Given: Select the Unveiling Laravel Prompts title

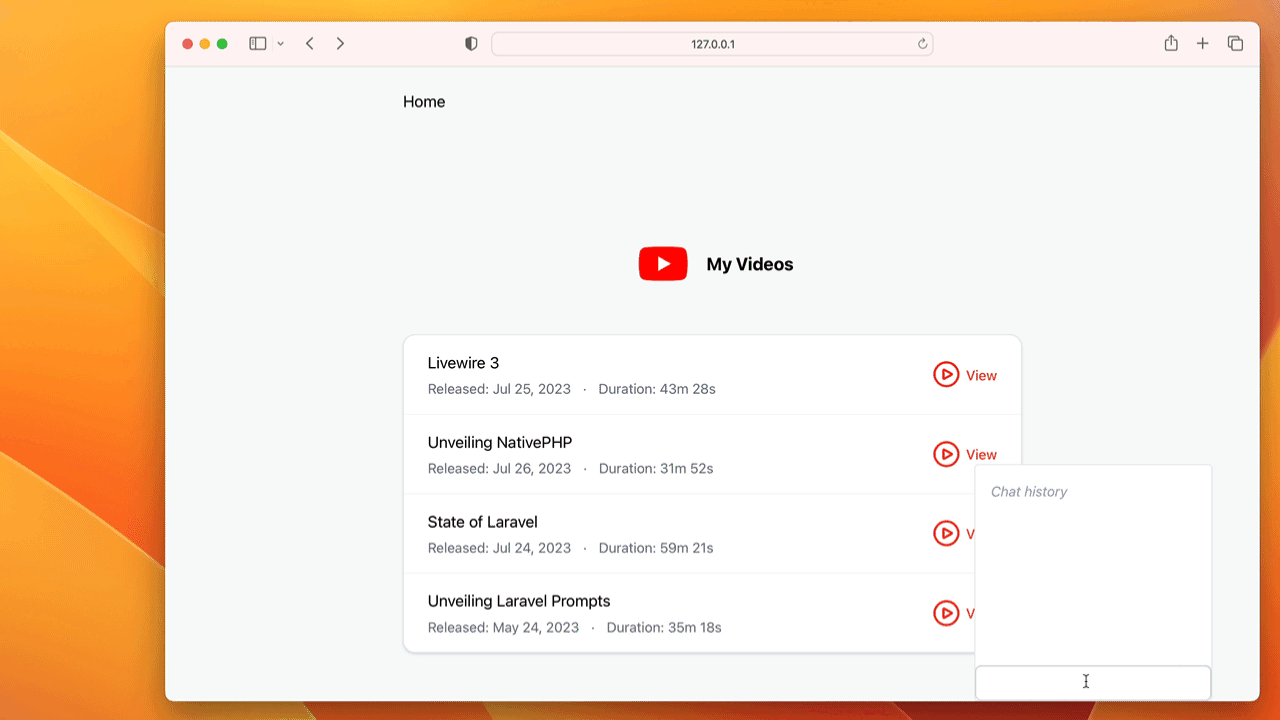Looking at the screenshot, I should [518, 601].
